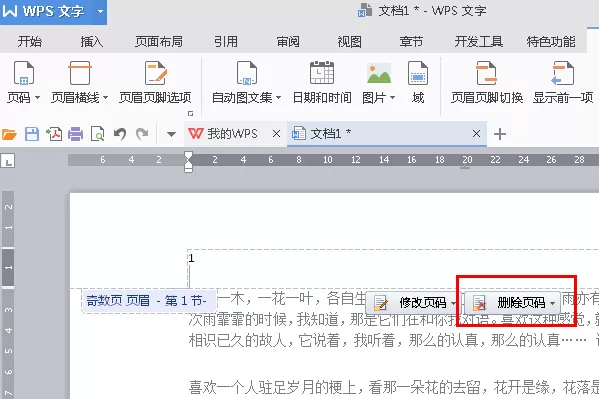Expand the 修改页码 dropdown arrow

coord(453,303)
